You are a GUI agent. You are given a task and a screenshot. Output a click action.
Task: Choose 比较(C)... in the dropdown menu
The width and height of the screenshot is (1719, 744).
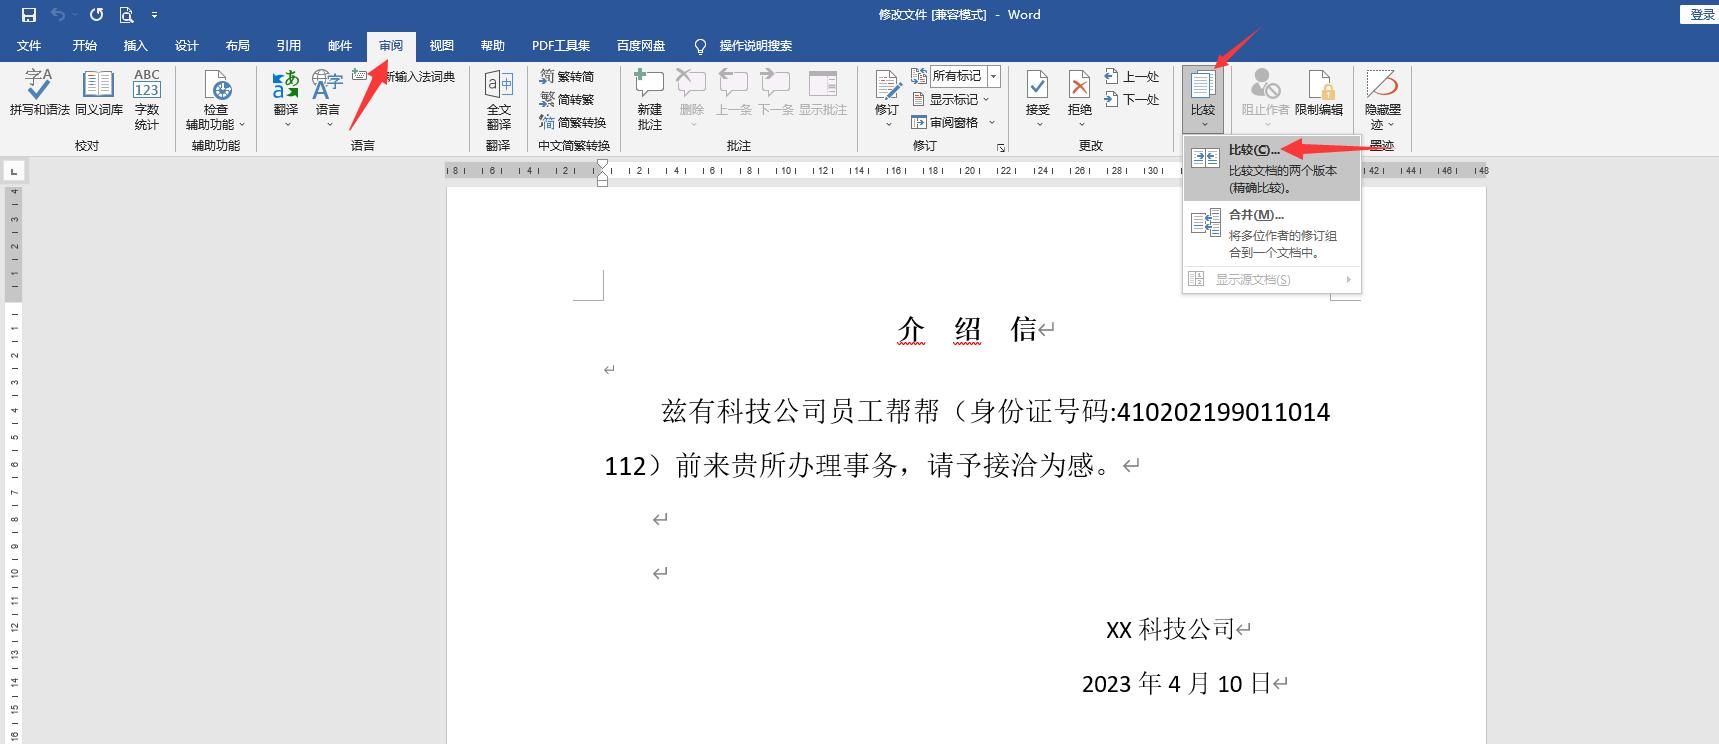[1272, 168]
